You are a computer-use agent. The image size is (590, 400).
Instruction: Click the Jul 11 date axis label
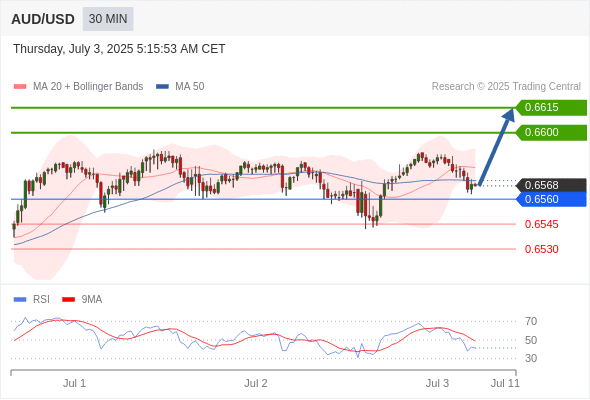tap(505, 383)
